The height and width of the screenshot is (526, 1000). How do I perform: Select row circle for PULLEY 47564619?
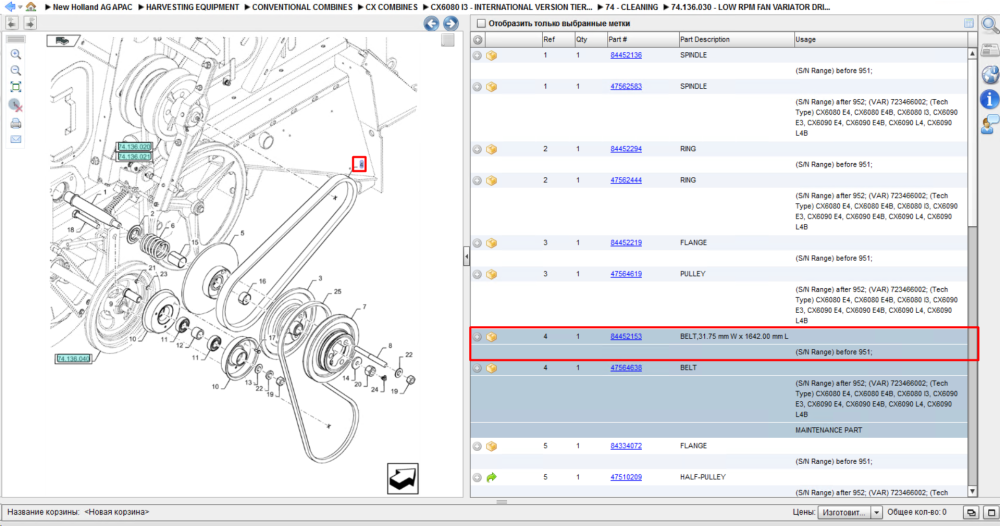pyautogui.click(x=477, y=274)
